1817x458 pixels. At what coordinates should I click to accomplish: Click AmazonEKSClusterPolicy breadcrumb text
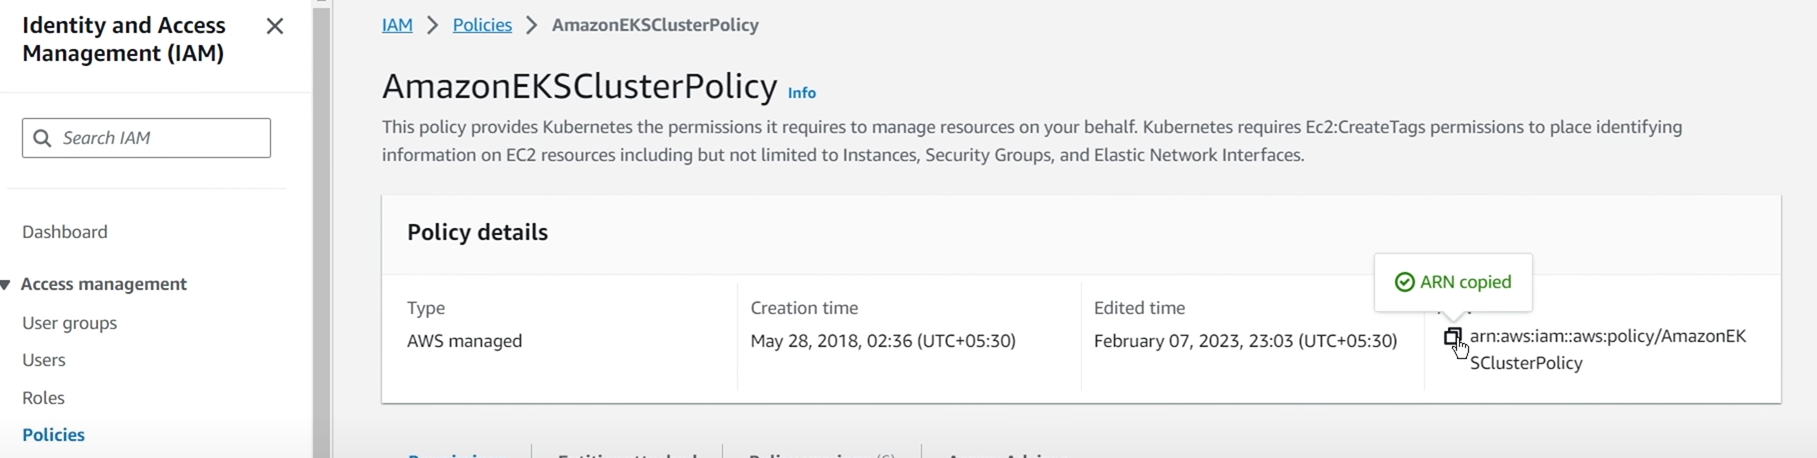(x=655, y=25)
